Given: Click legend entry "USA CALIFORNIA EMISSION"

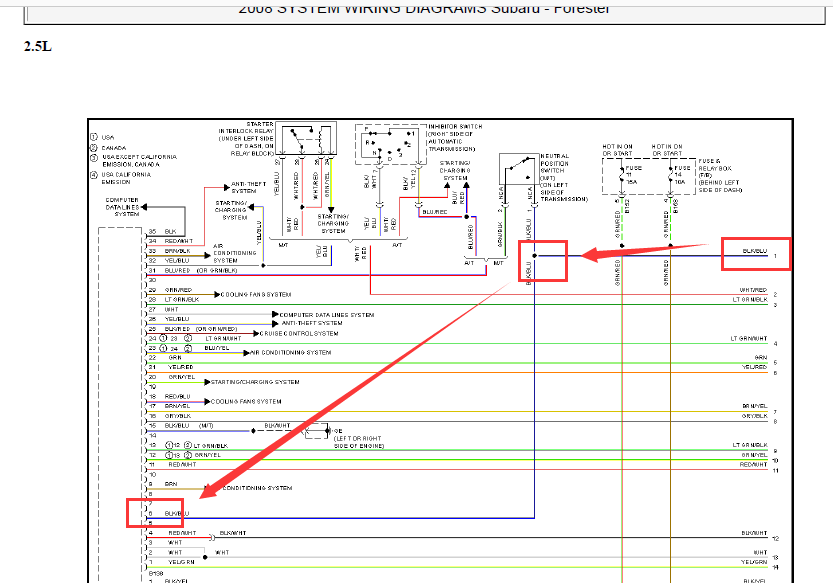Looking at the screenshot, I should pyautogui.click(x=121, y=178).
